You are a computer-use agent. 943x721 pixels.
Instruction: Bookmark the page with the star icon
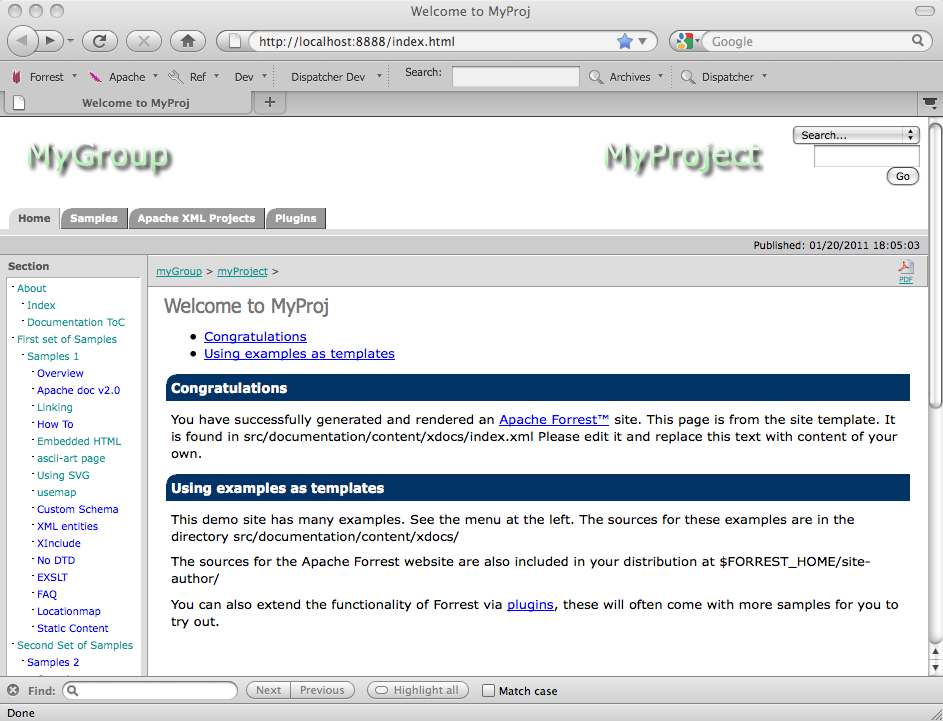pyautogui.click(x=625, y=41)
